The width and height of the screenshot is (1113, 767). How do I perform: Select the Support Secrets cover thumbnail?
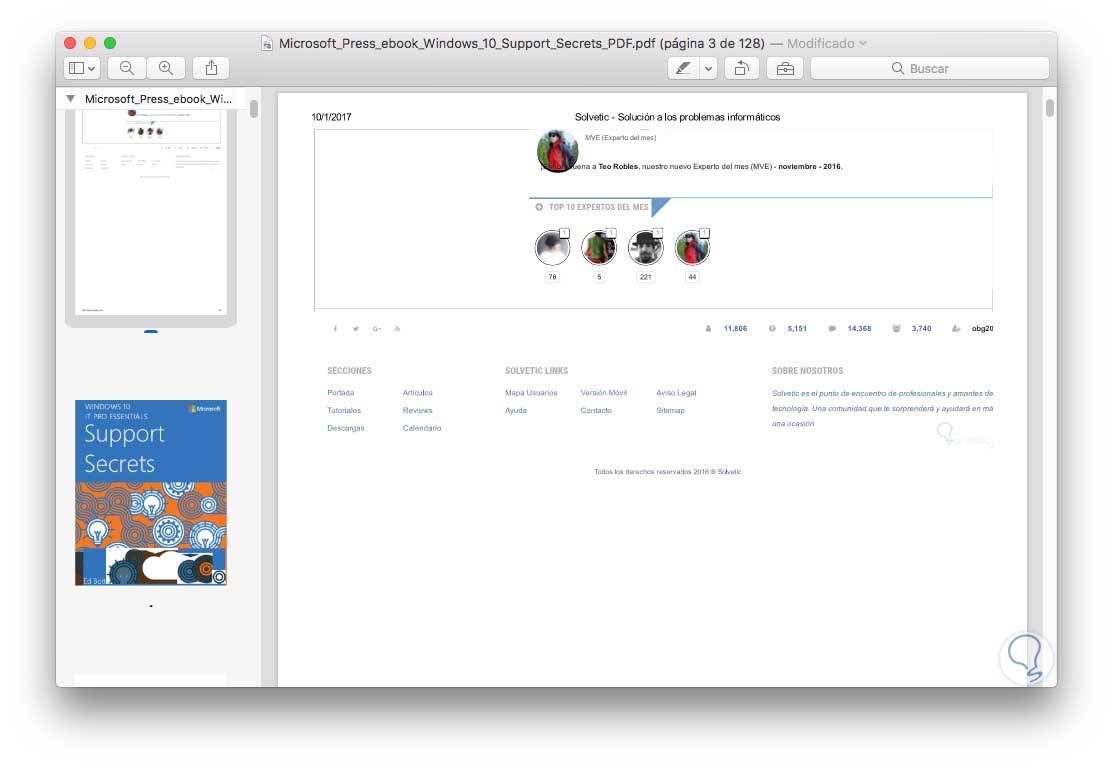(151, 492)
